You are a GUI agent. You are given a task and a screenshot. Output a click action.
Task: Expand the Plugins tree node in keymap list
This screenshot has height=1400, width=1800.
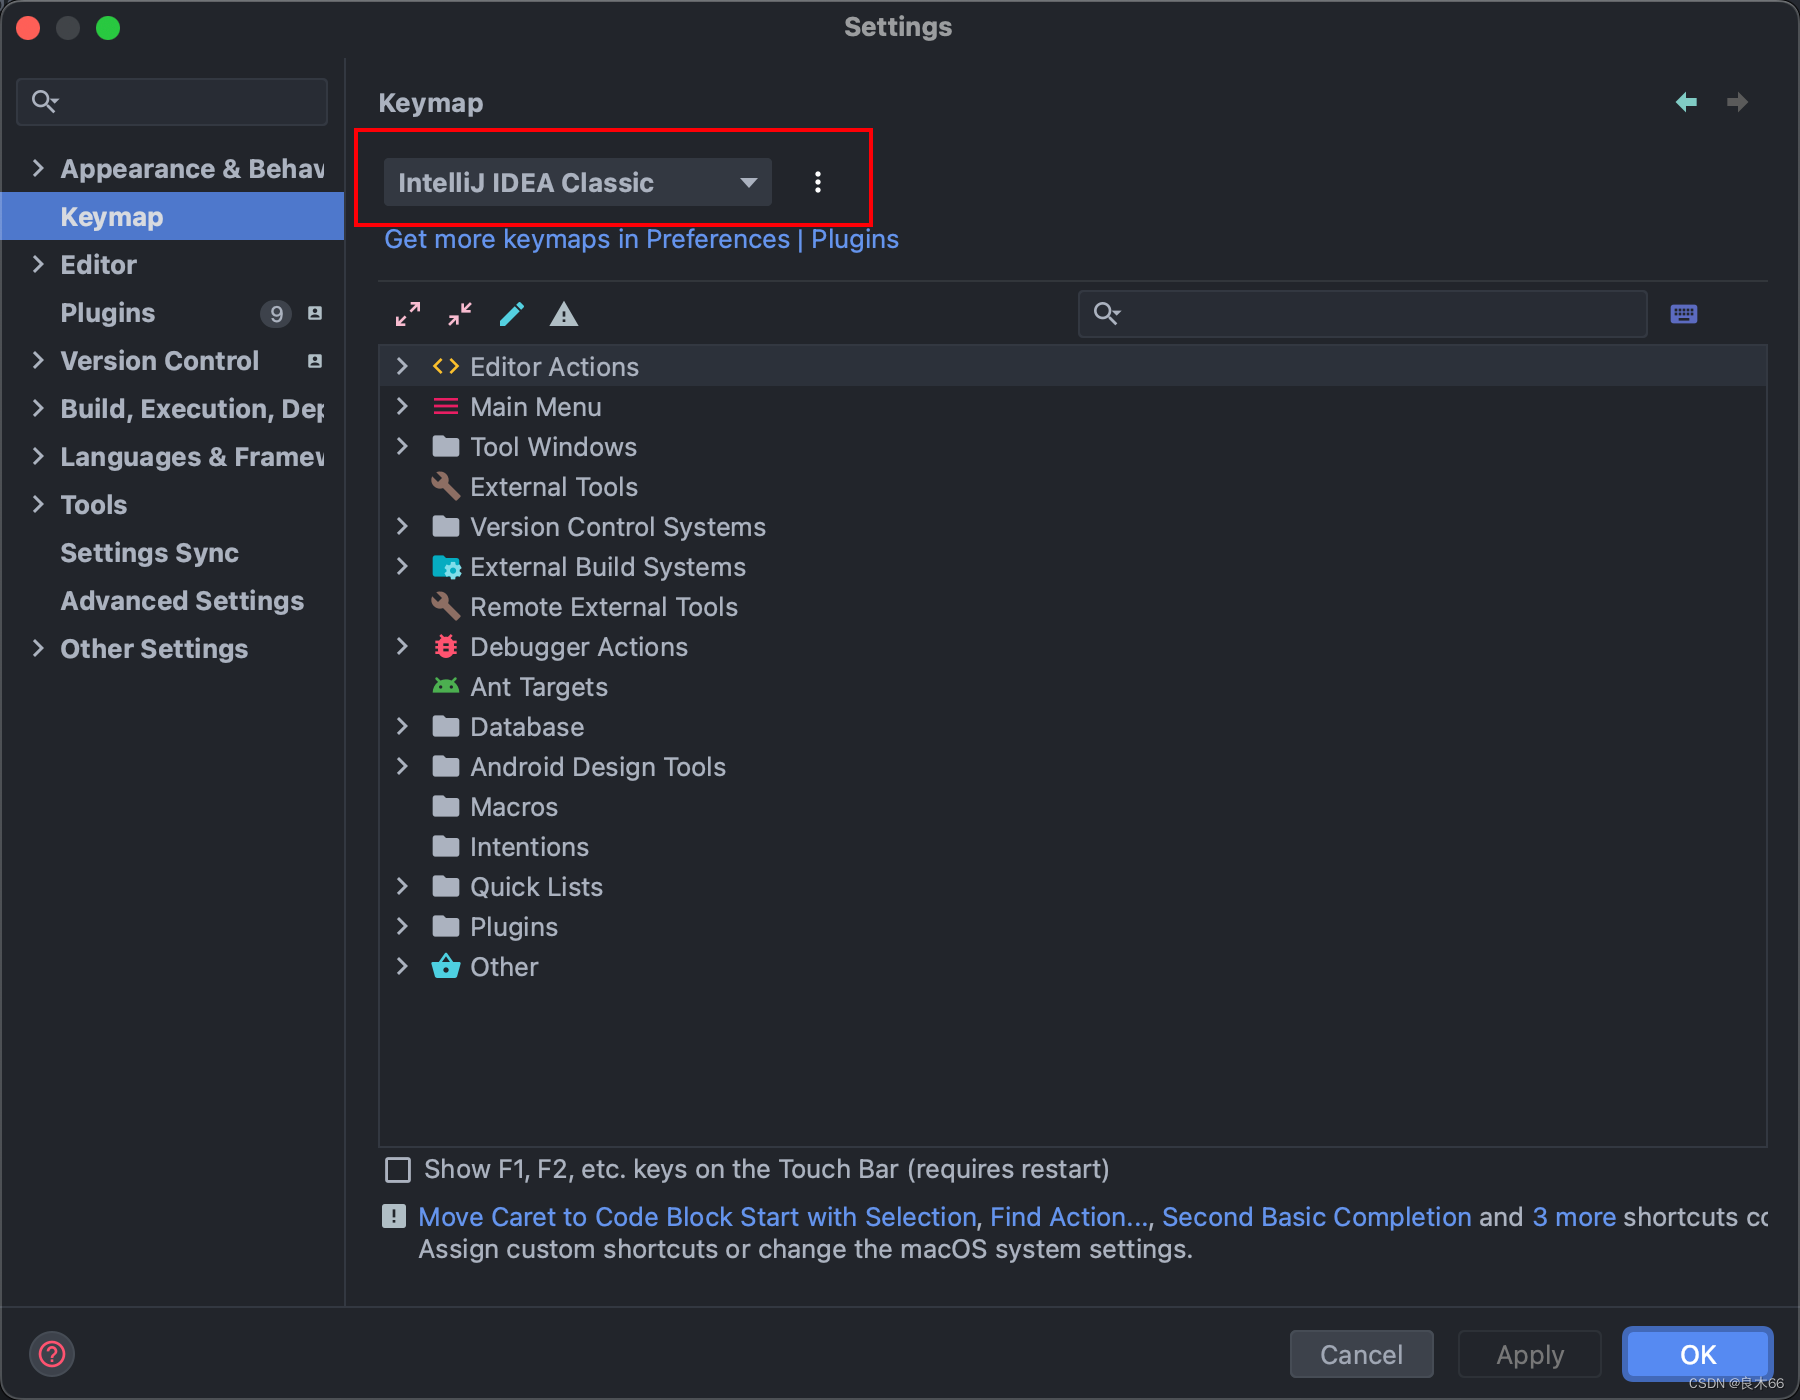(402, 927)
